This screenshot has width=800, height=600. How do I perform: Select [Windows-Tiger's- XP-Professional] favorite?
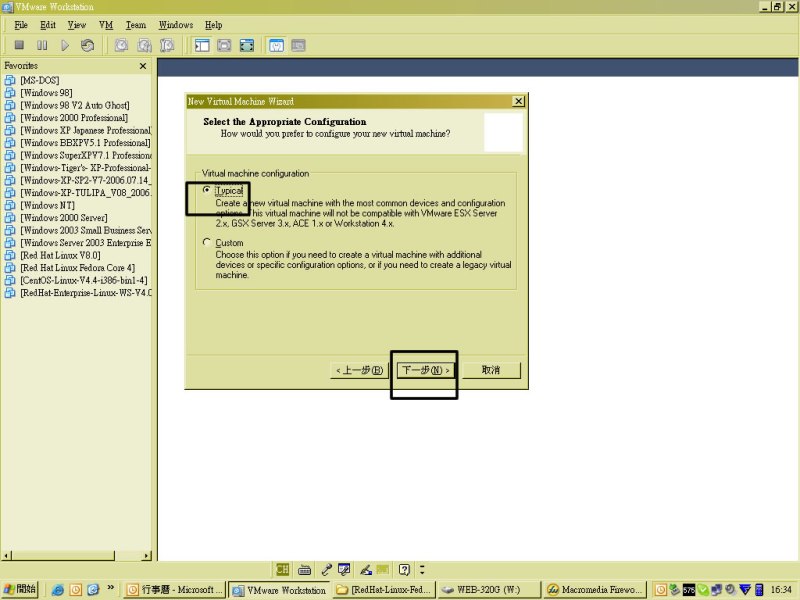click(x=85, y=168)
